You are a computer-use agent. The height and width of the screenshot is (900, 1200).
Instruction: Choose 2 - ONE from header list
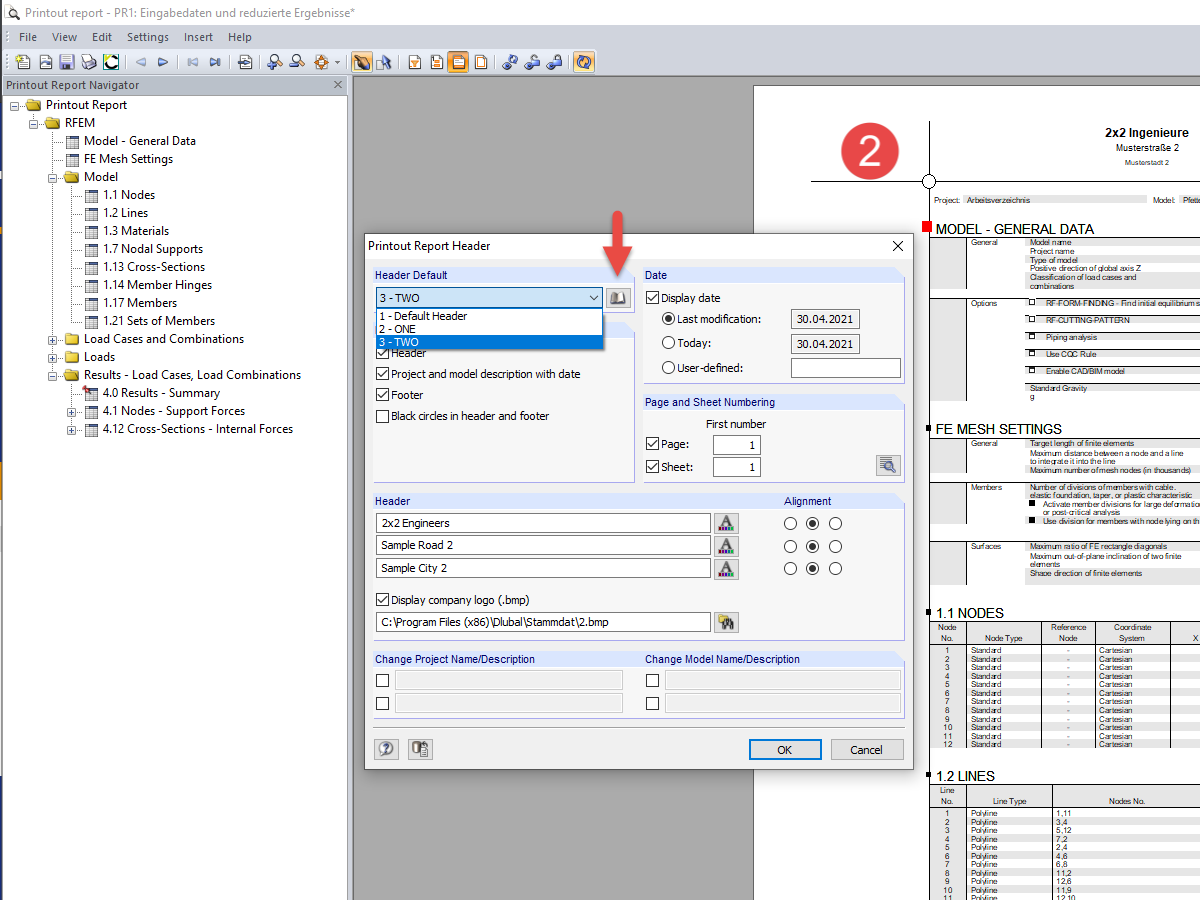coord(489,329)
